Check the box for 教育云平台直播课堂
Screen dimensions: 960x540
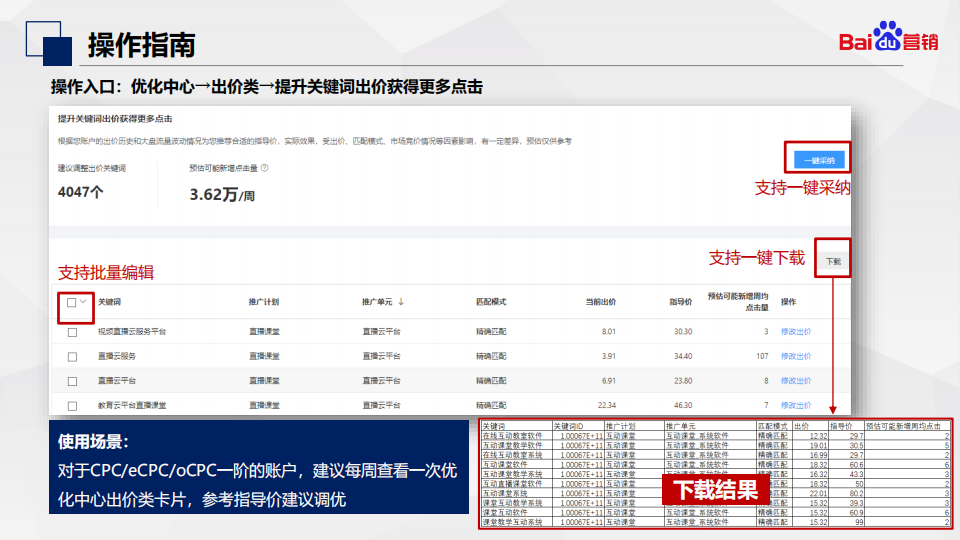72,405
